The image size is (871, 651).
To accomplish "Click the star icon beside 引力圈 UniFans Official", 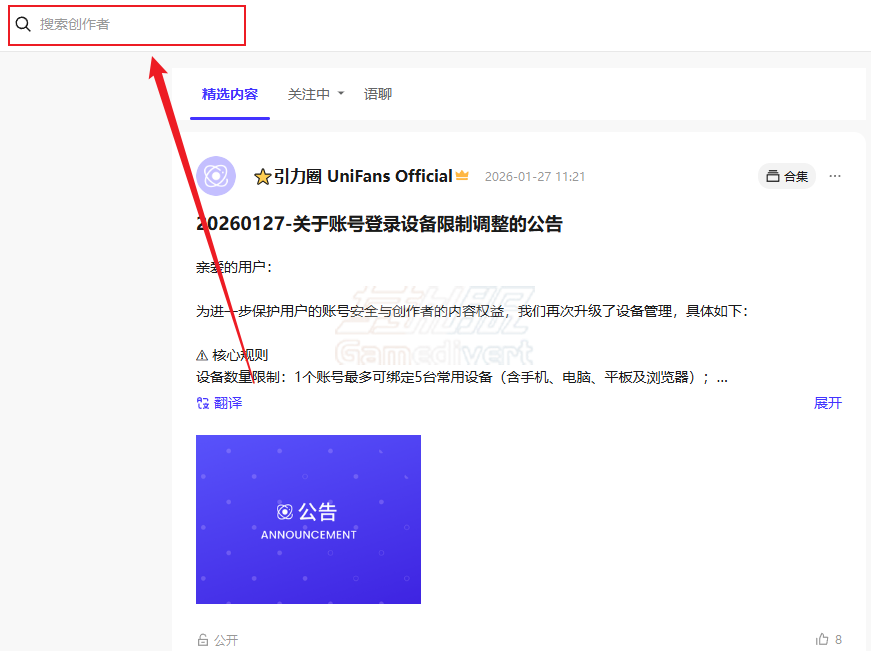I will tap(262, 175).
